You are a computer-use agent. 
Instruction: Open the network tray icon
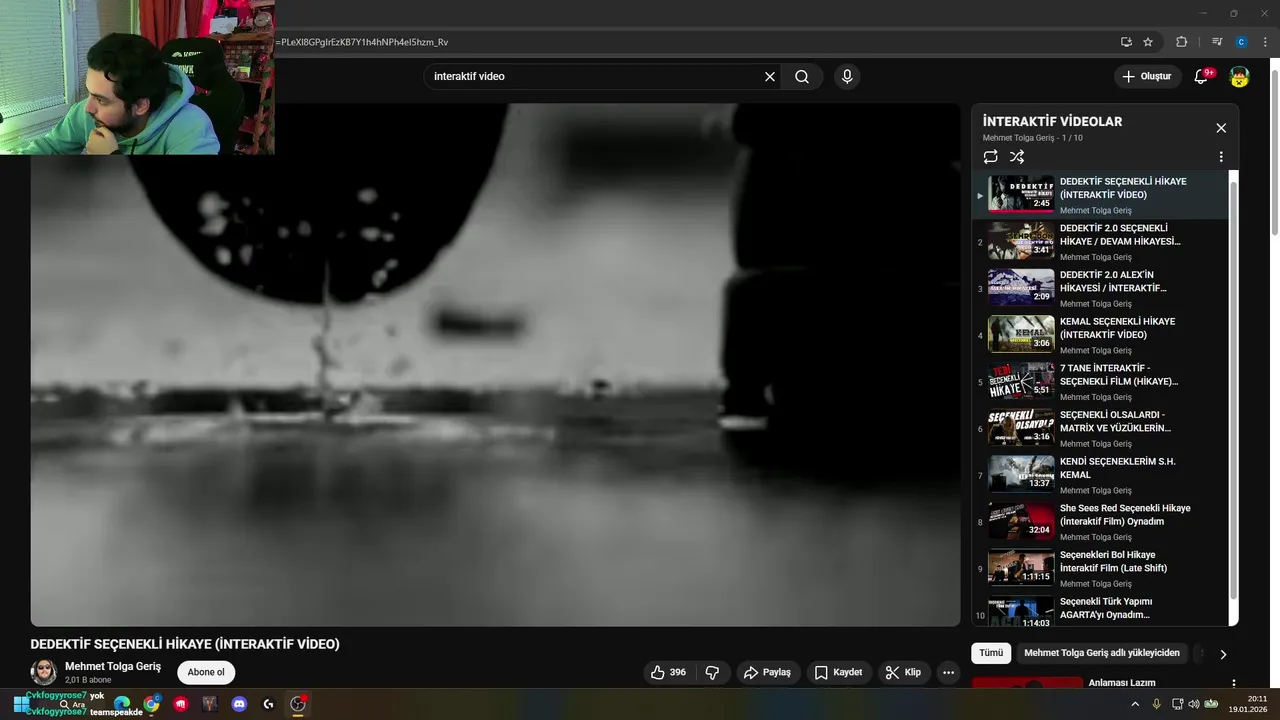pyautogui.click(x=1177, y=704)
